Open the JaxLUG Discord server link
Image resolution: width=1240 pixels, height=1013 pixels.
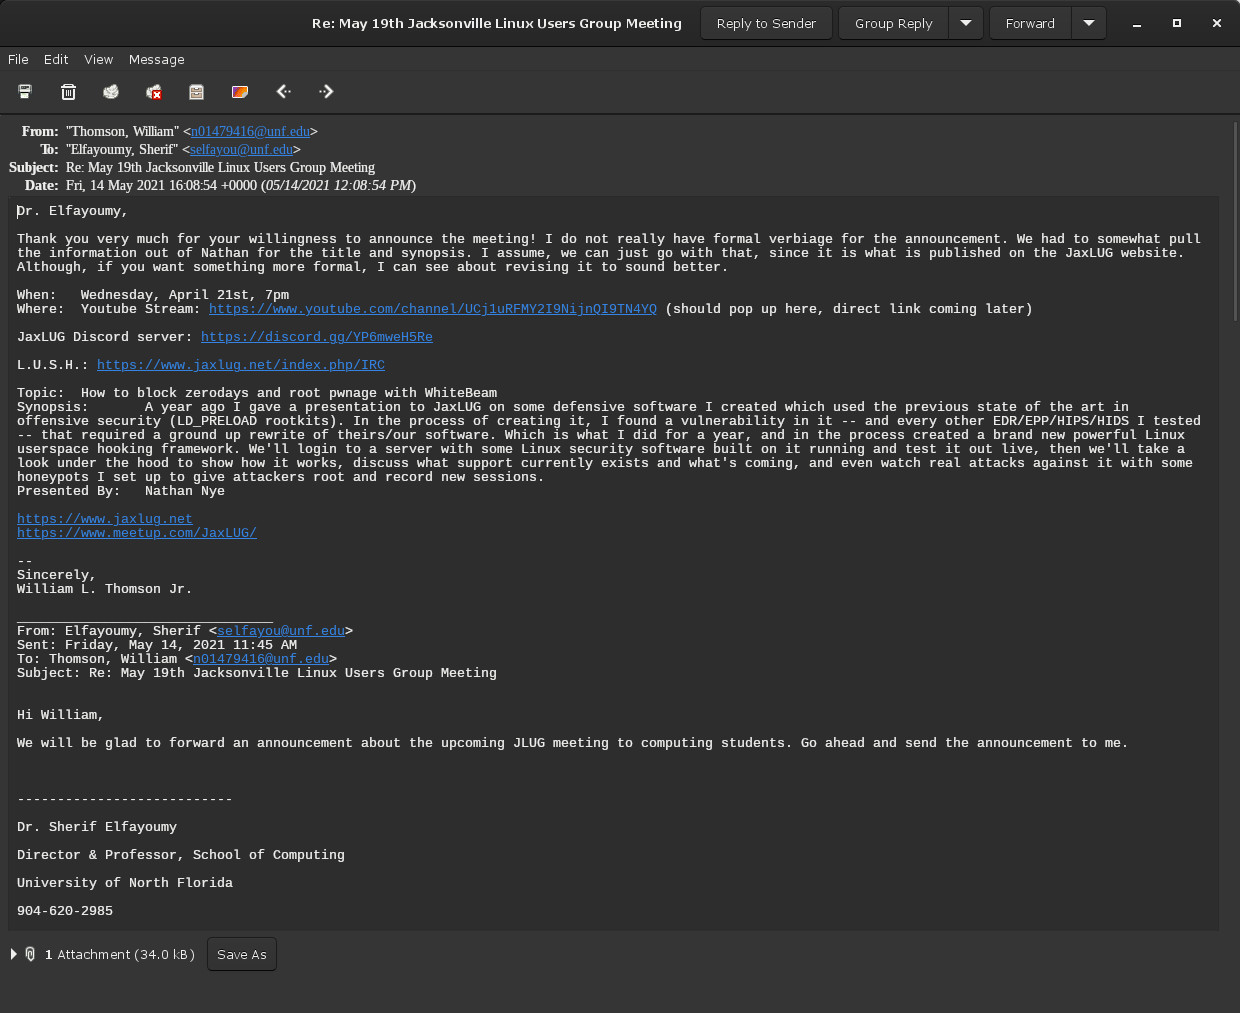pyautogui.click(x=316, y=337)
